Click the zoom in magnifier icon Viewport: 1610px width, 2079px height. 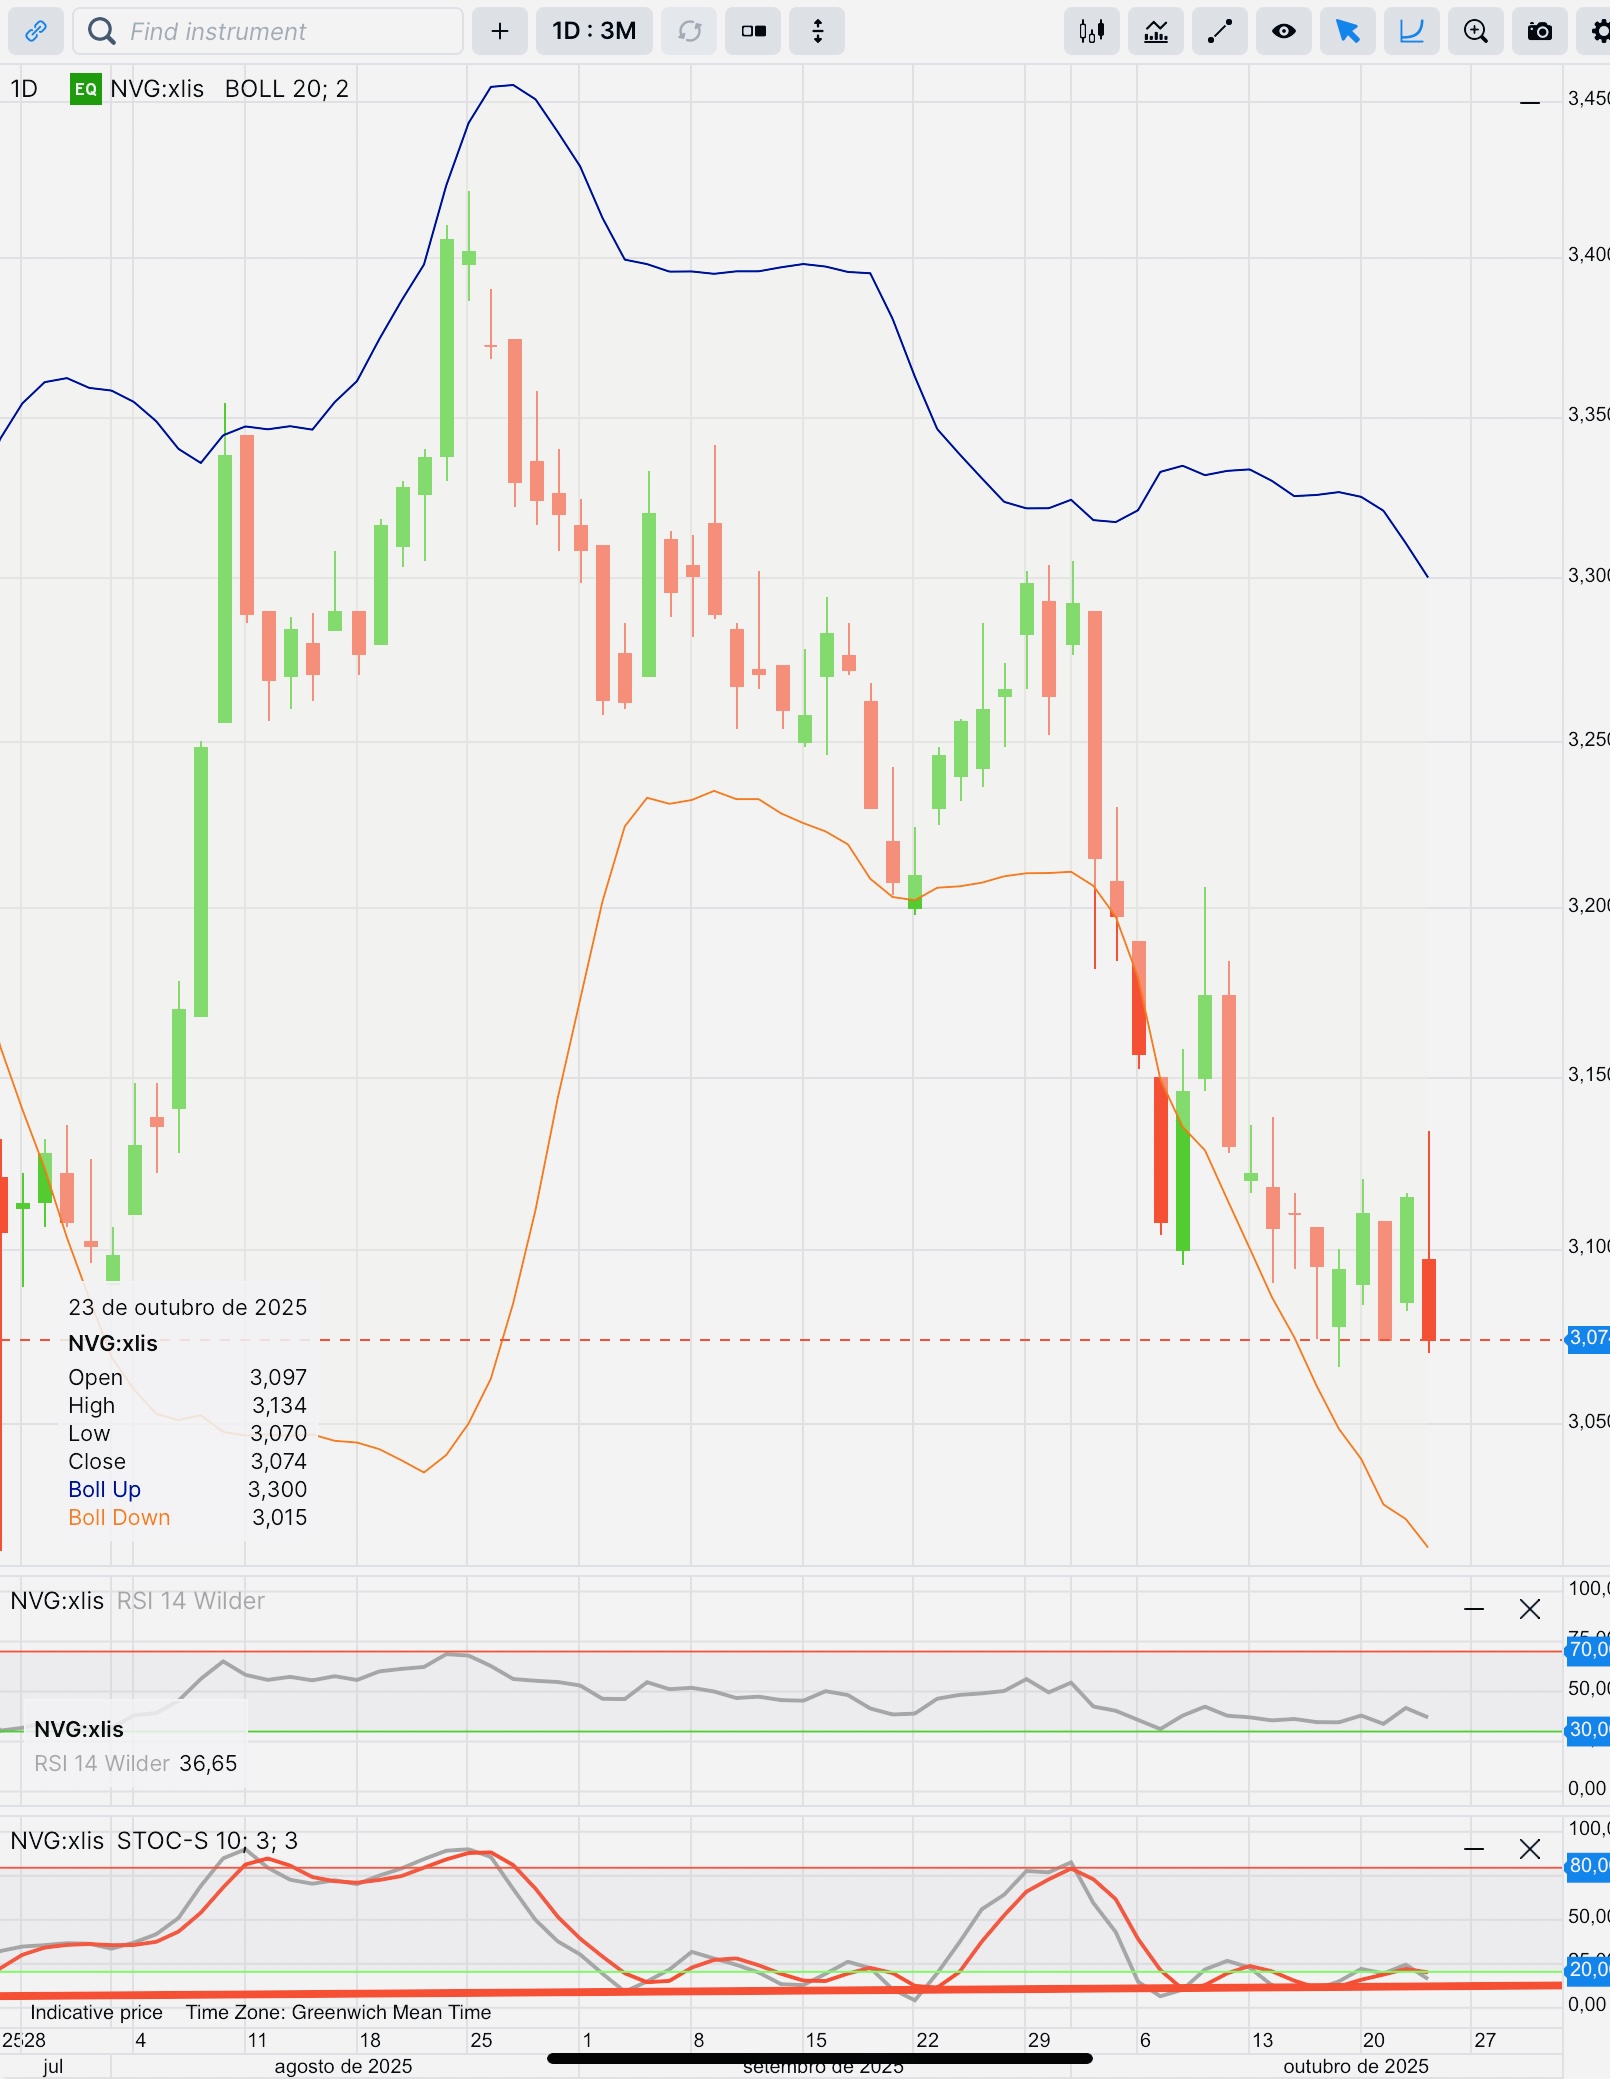tap(1476, 31)
